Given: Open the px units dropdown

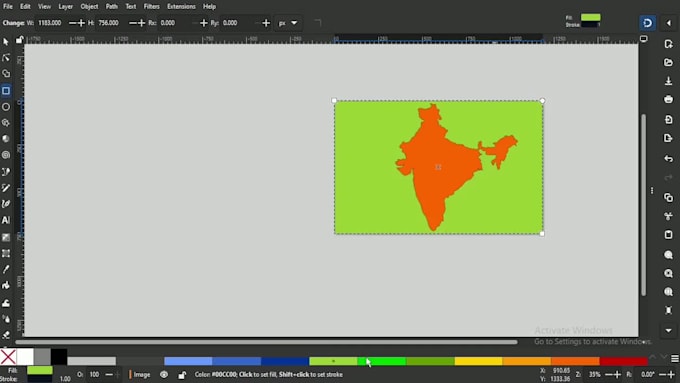Looking at the screenshot, I should [288, 23].
